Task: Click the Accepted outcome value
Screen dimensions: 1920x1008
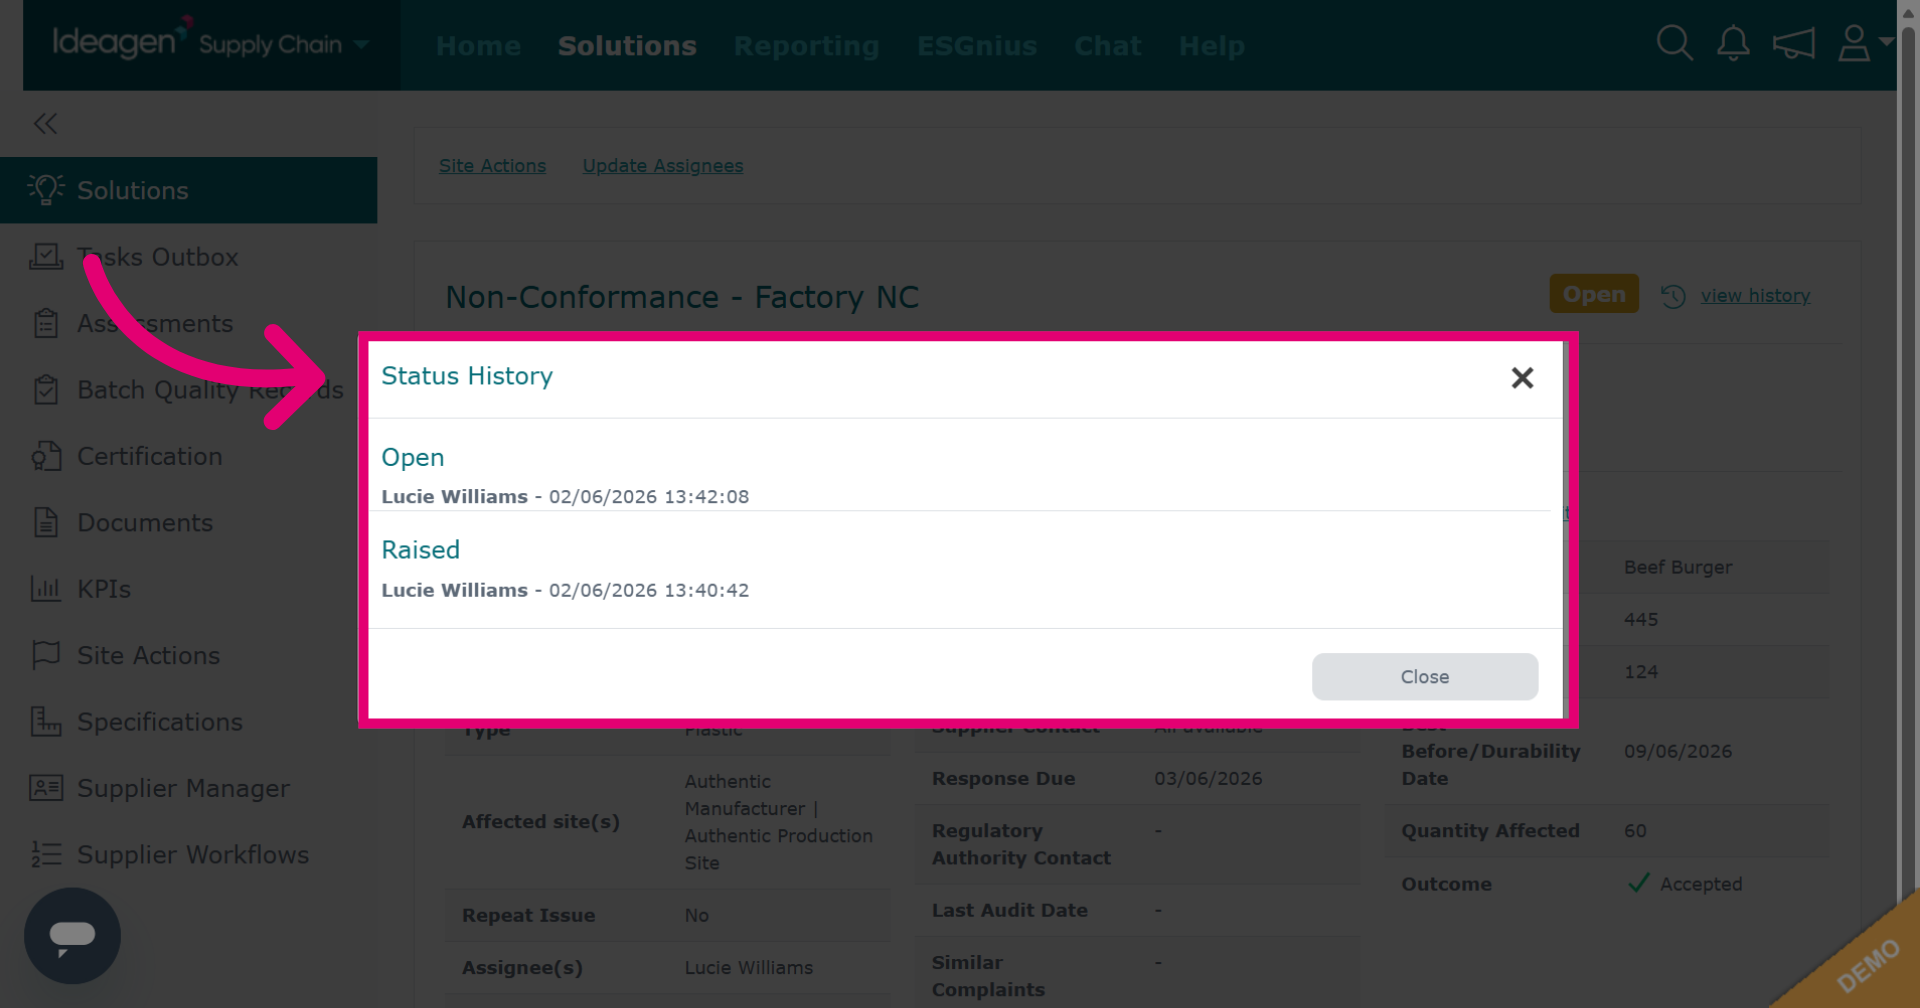Action: (x=1700, y=884)
